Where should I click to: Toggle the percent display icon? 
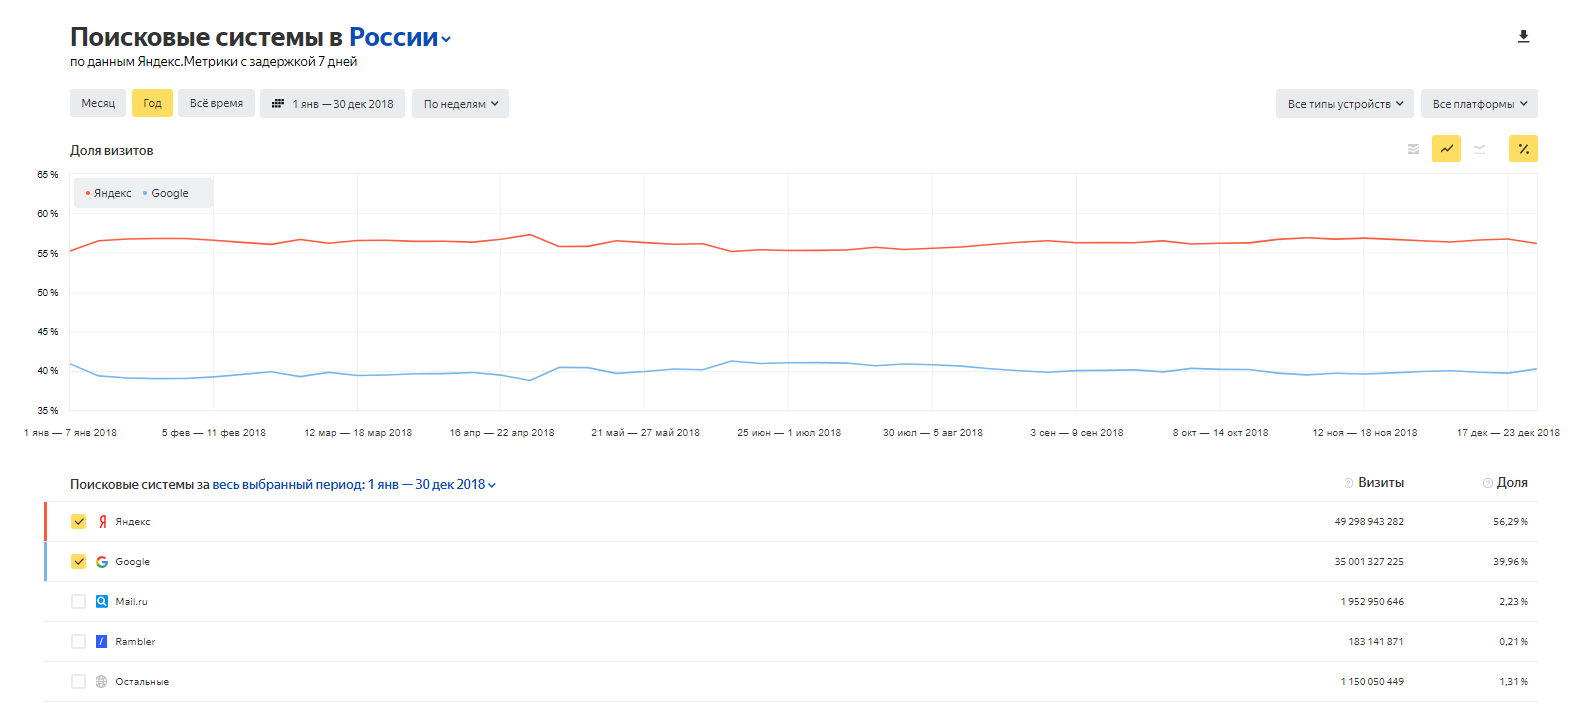pyautogui.click(x=1523, y=149)
